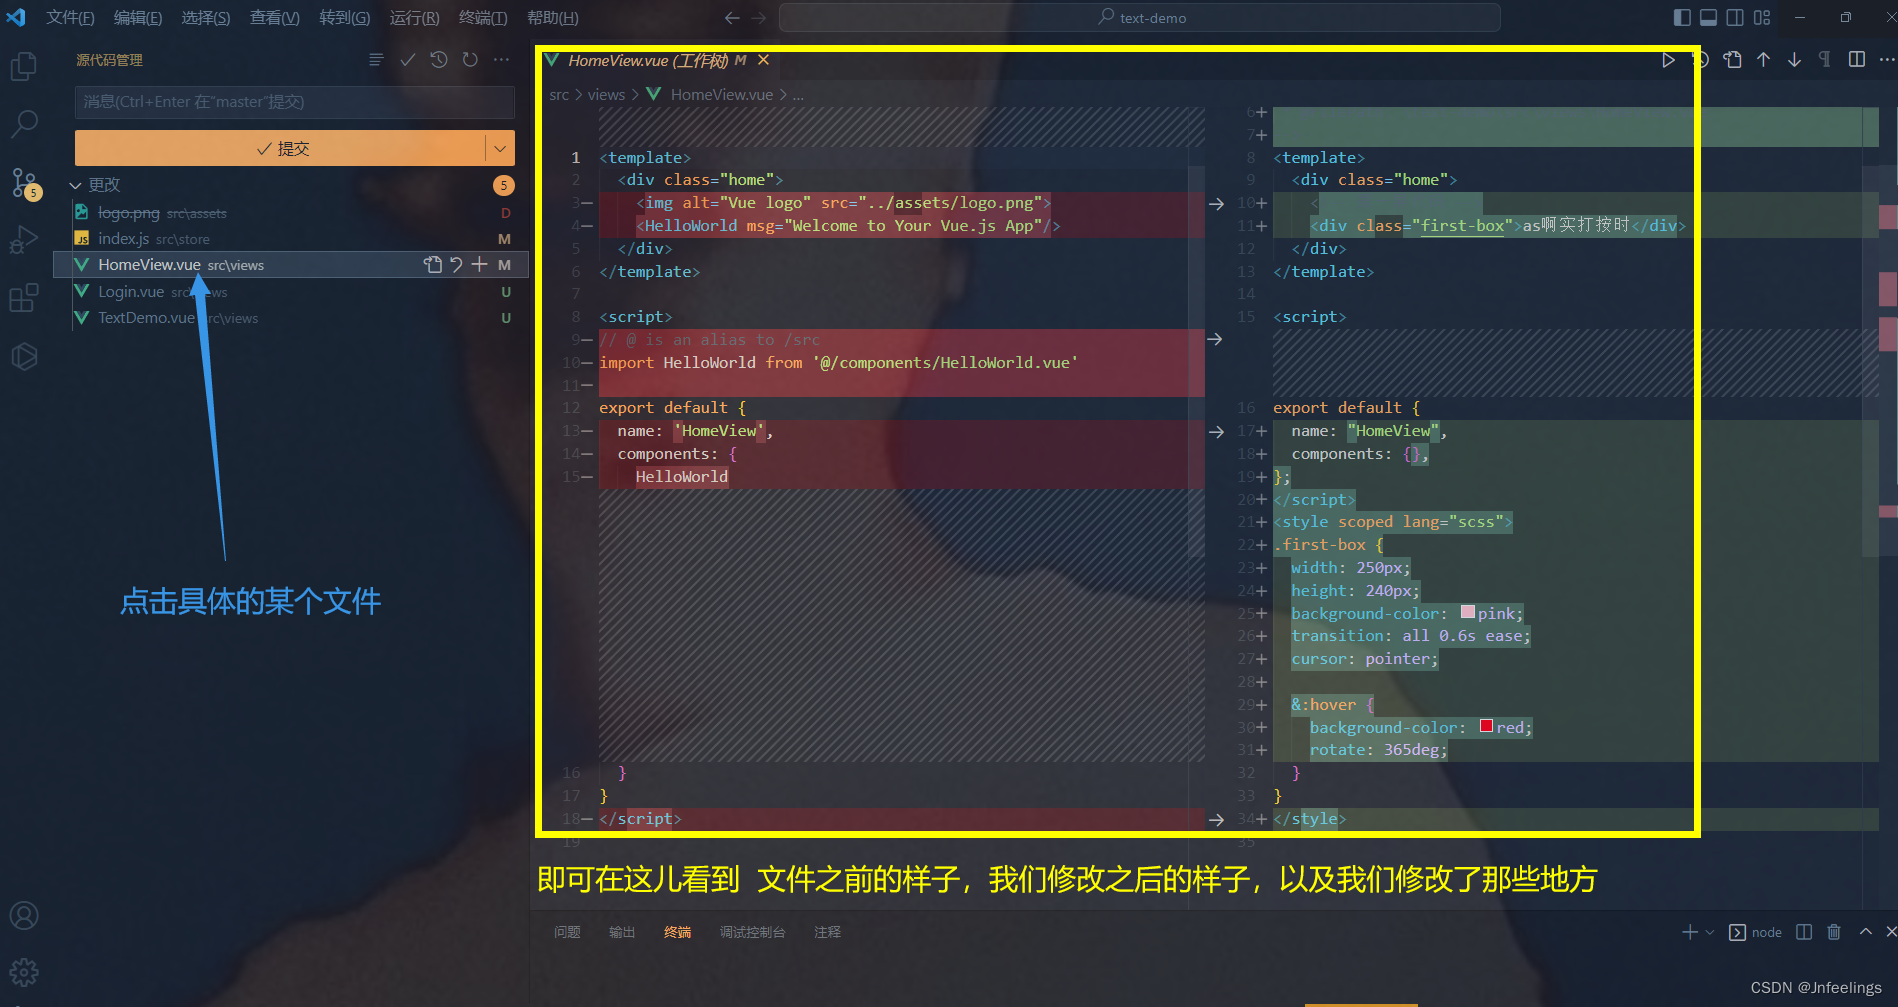The height and width of the screenshot is (1007, 1898).
Task: Toggle secondary side bar visibility
Action: click(1735, 18)
